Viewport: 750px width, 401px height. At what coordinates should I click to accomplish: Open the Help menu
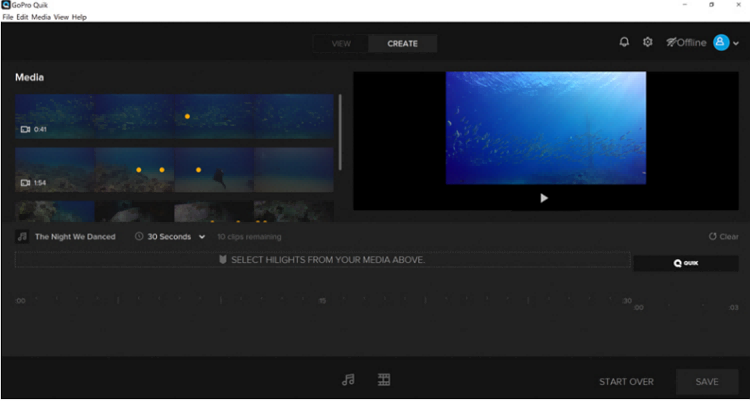(79, 17)
